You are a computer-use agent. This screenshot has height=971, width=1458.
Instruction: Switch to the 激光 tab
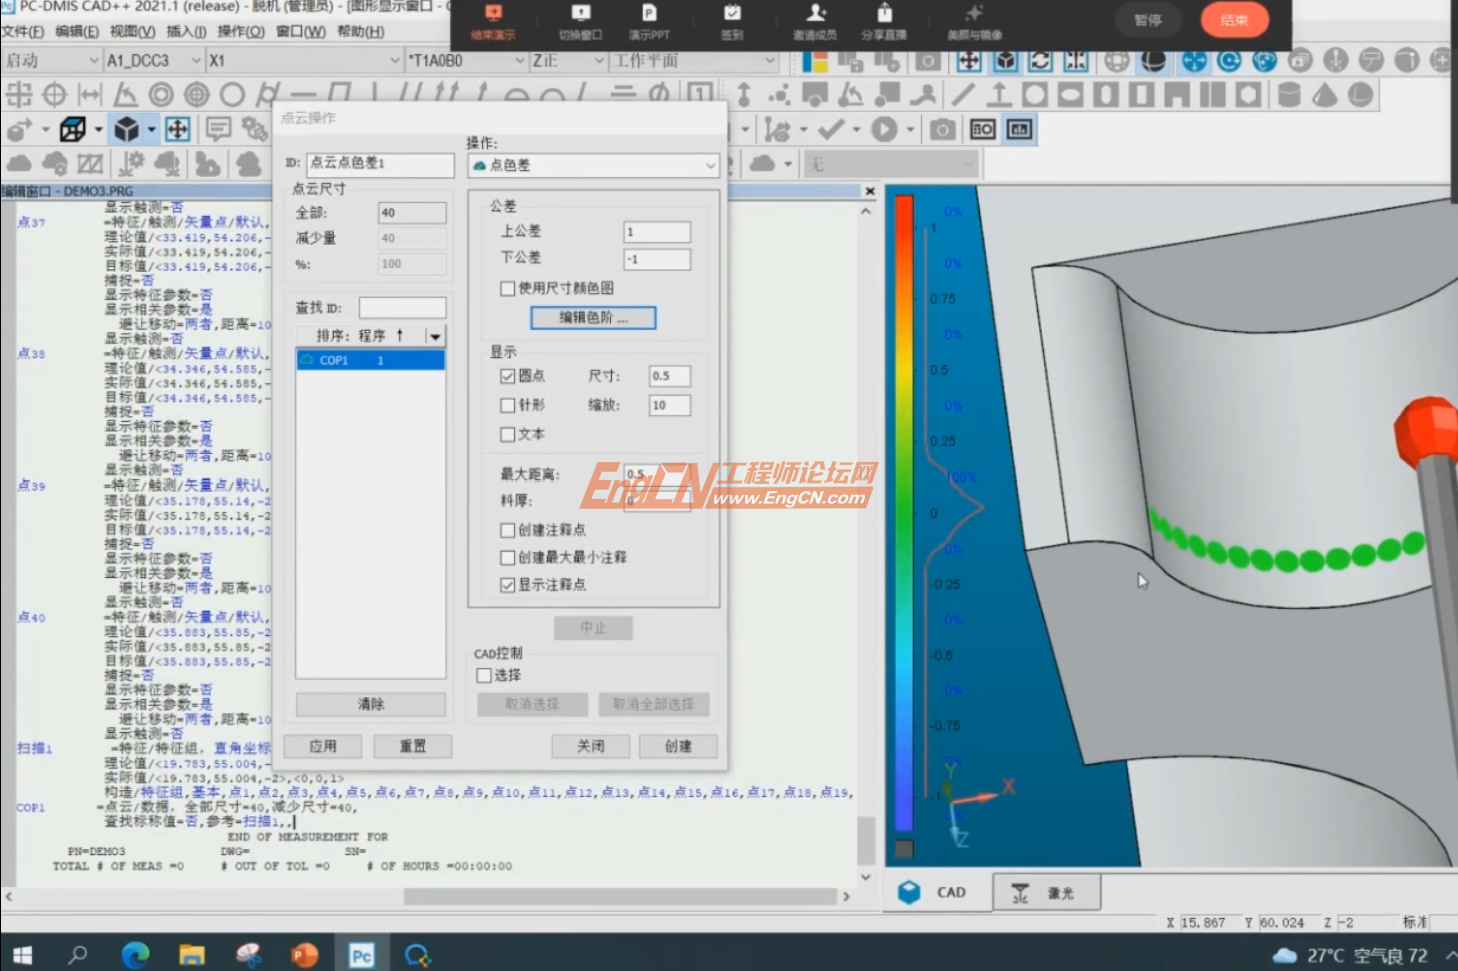click(x=1046, y=892)
